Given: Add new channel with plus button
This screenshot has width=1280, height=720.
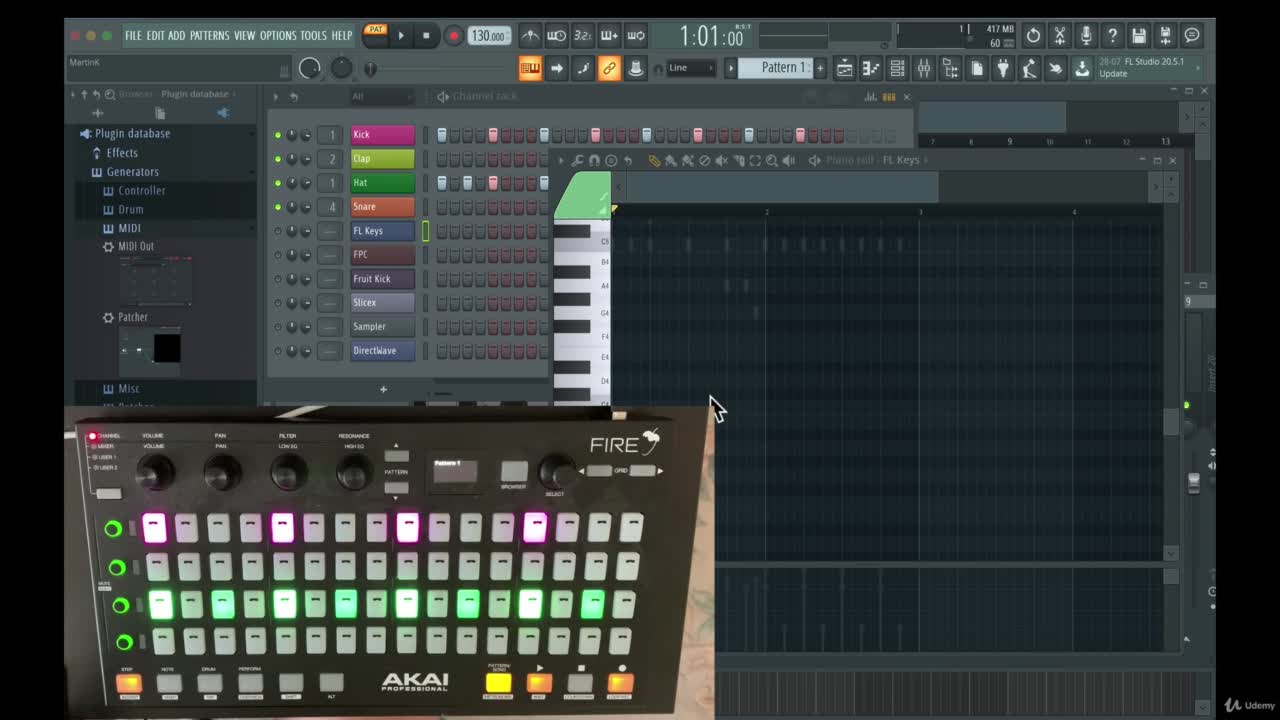Looking at the screenshot, I should point(383,389).
